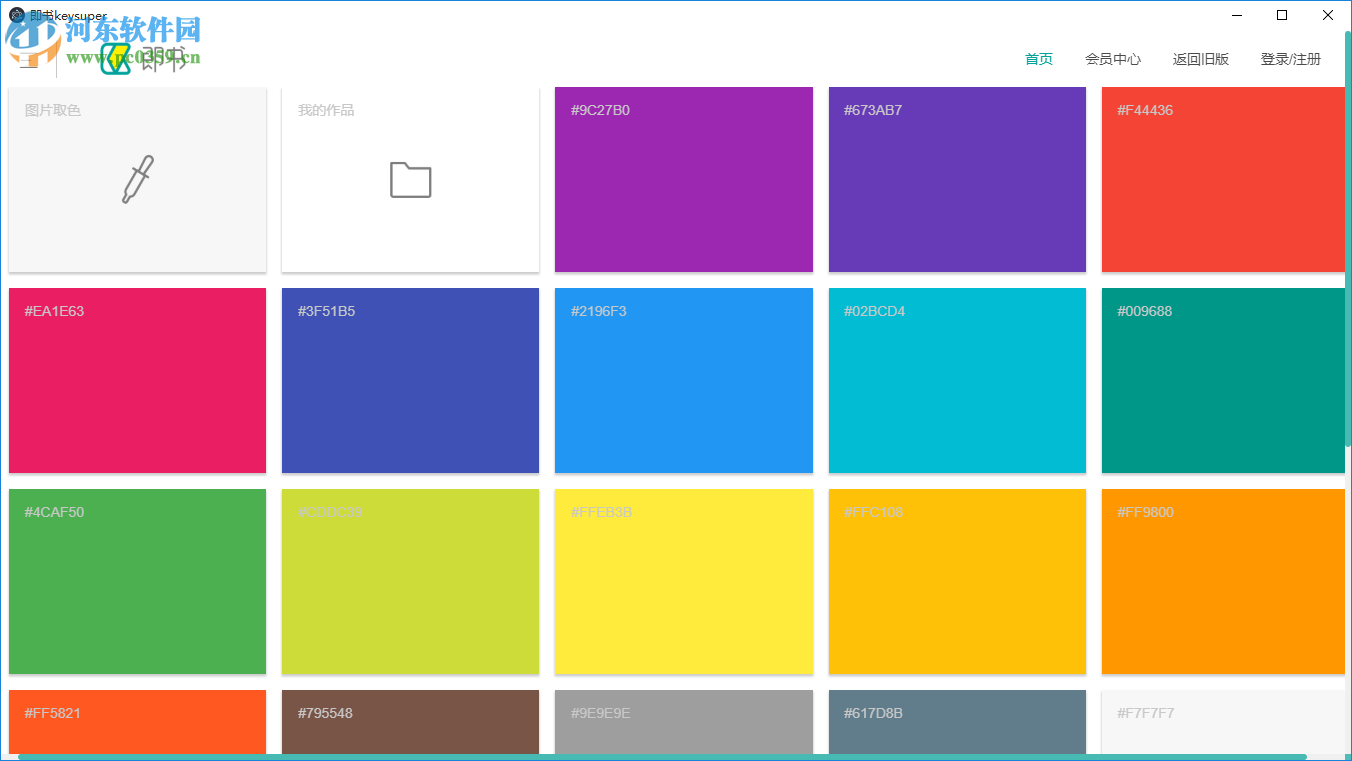Select the grey #9E9E9E swatch
Screen dimensions: 1352x761
point(684,721)
